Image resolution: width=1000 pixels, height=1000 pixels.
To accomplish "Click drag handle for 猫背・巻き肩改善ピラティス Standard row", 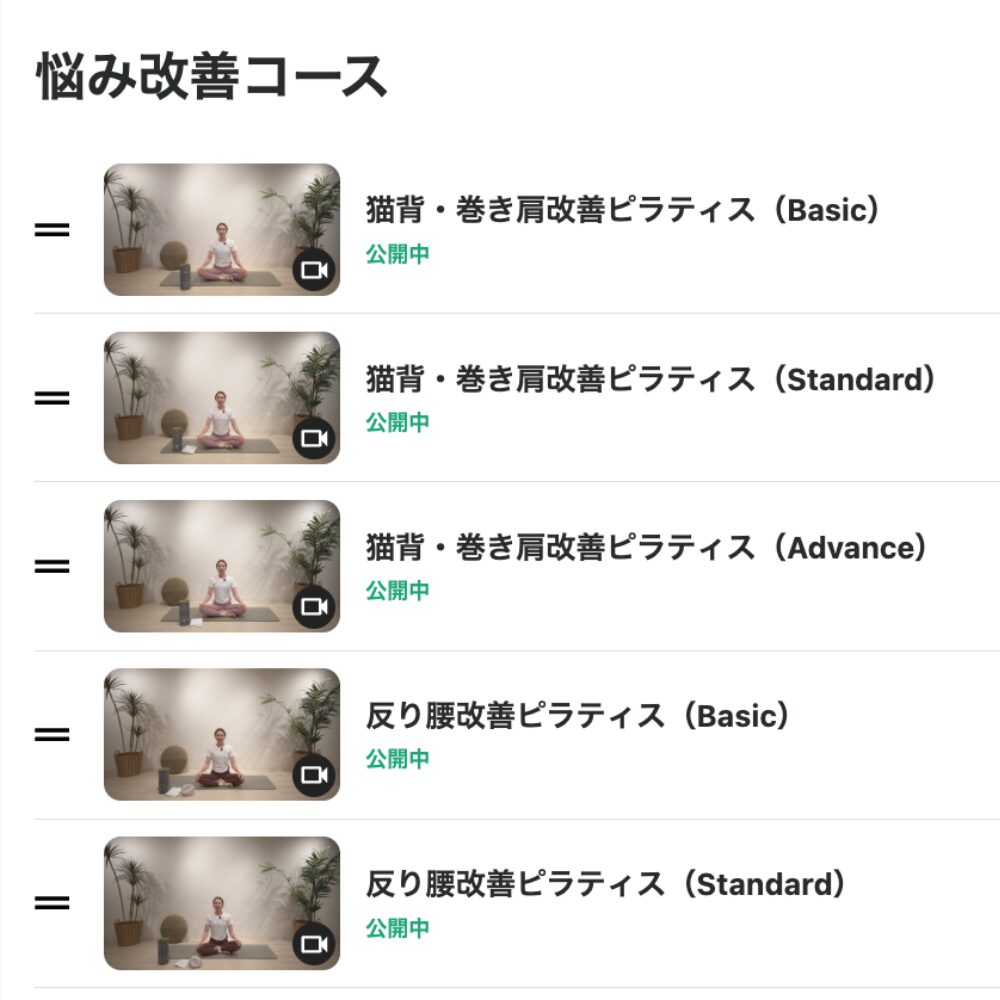I will coord(52,398).
